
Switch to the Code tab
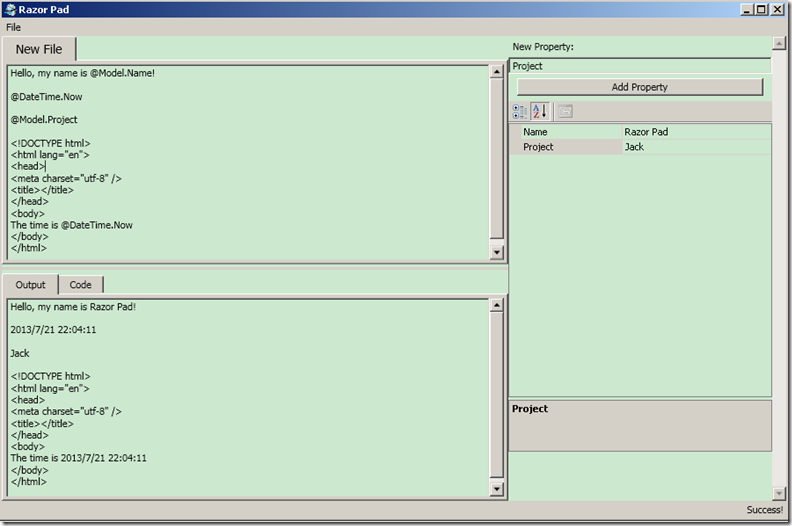click(80, 284)
